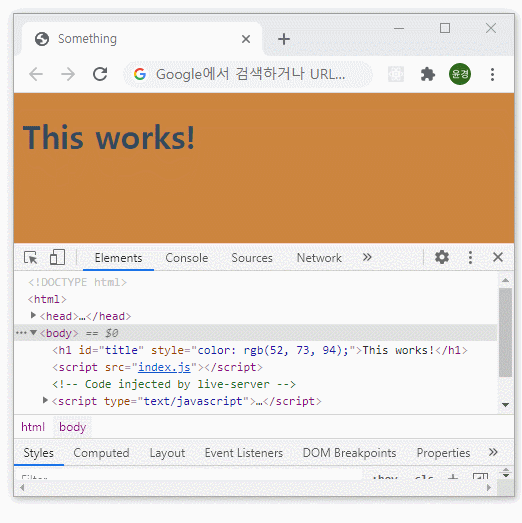Click the This works! heading
This screenshot has width=522, height=523.
point(109,138)
